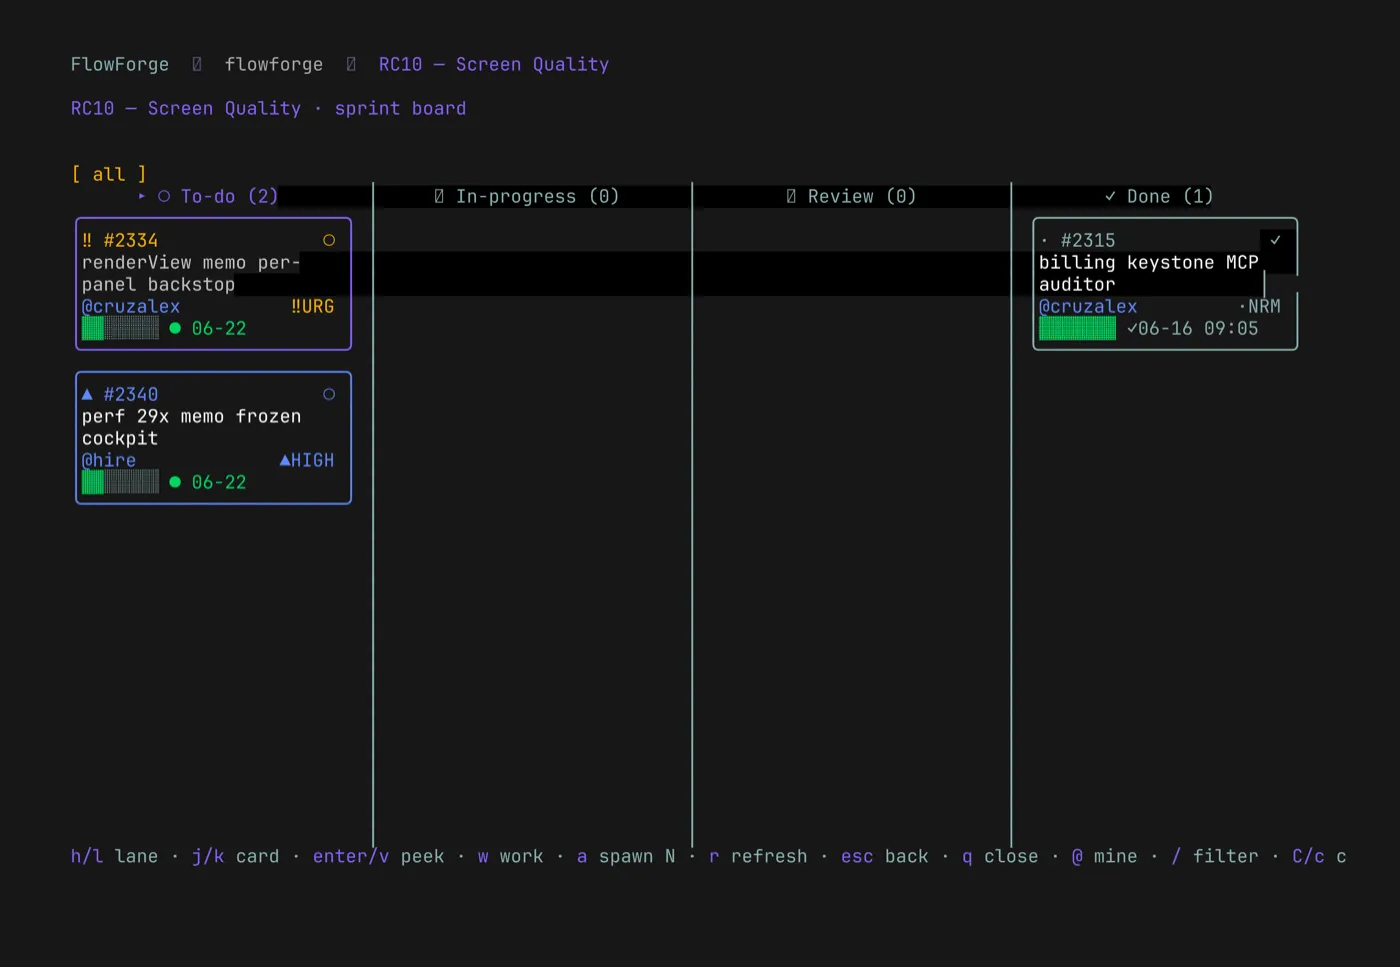Click the 06-22 date on card #2340
The image size is (1400, 967).
tap(219, 482)
